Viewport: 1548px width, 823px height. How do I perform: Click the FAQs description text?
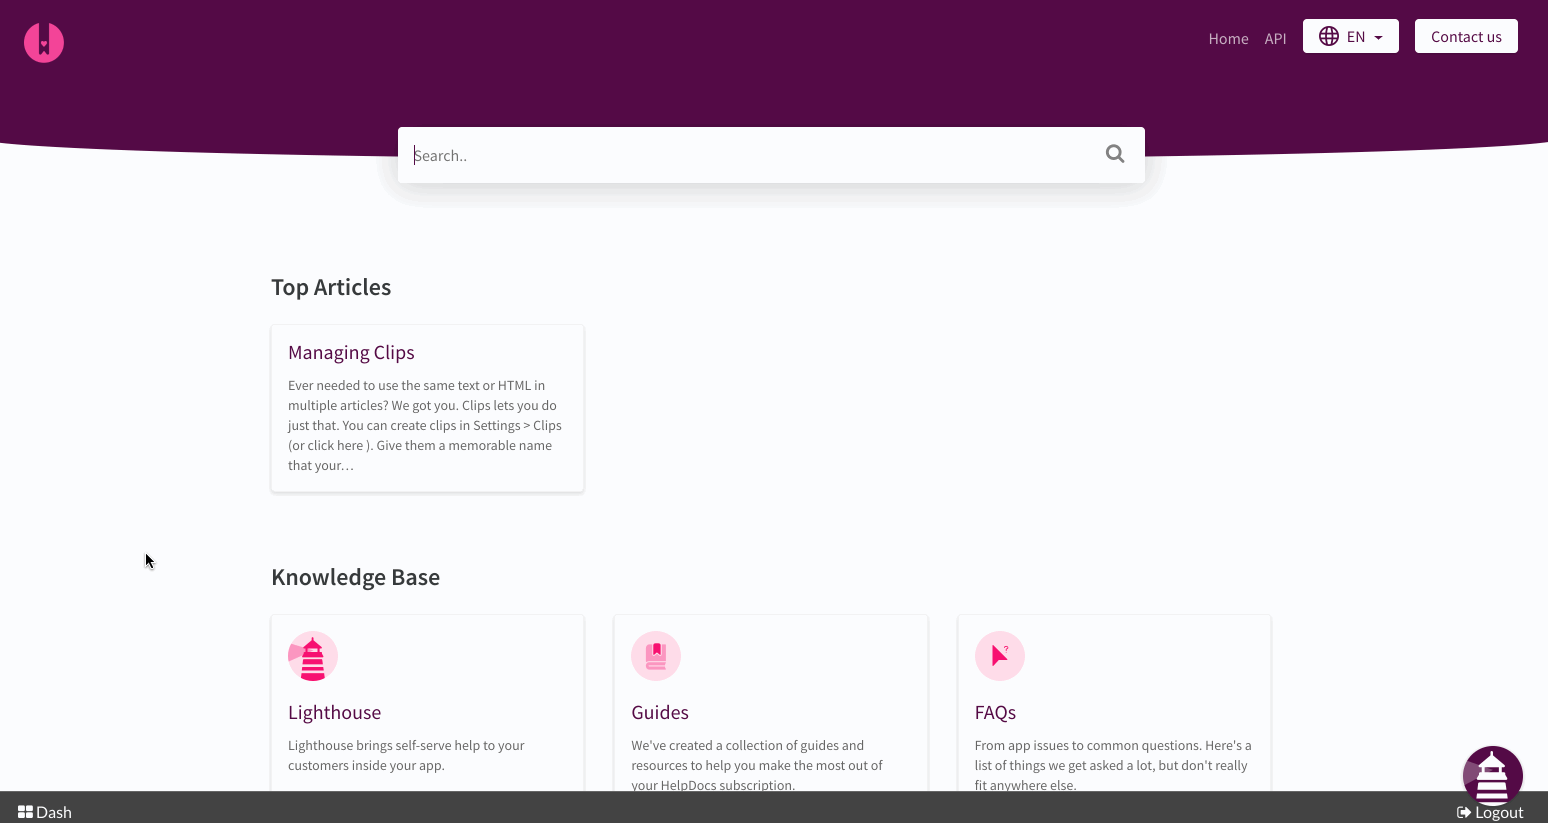coord(1113,765)
